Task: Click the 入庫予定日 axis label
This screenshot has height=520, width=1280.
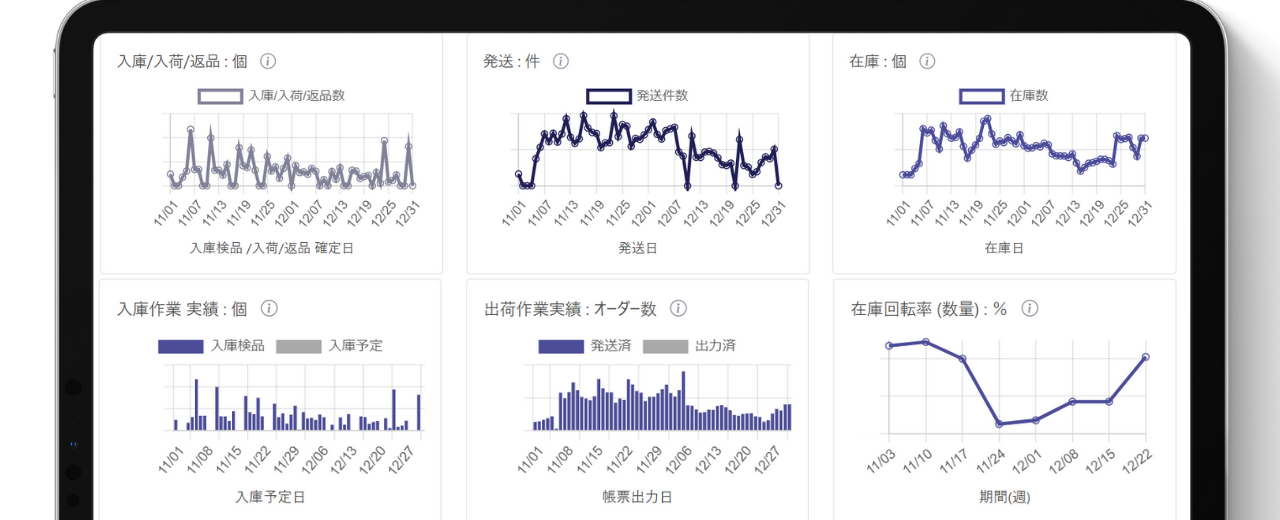Action: [271, 496]
